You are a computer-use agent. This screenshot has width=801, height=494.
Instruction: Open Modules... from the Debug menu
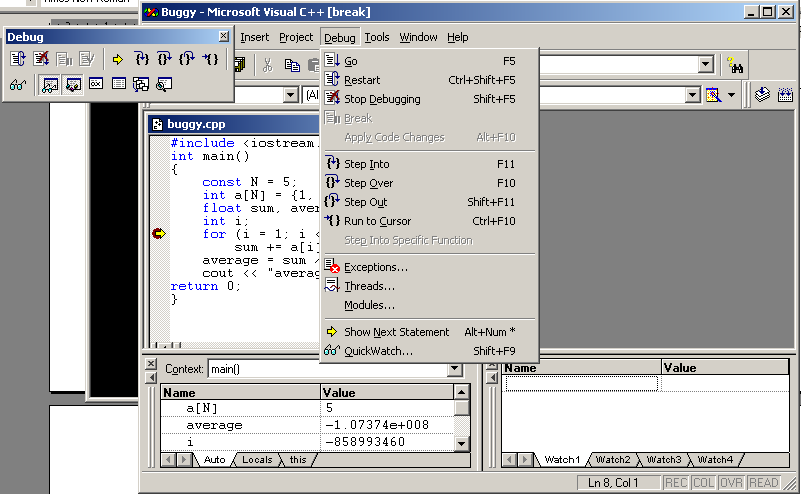(x=429, y=305)
